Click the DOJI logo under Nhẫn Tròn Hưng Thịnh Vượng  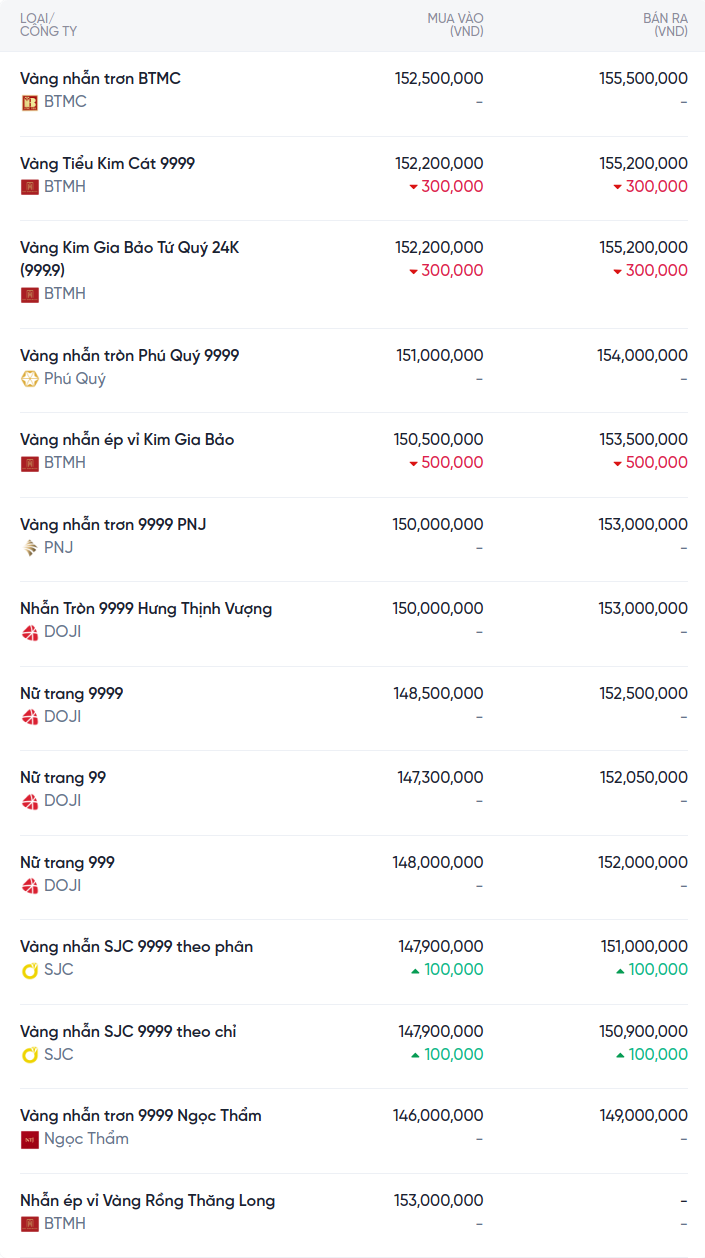coord(30,632)
